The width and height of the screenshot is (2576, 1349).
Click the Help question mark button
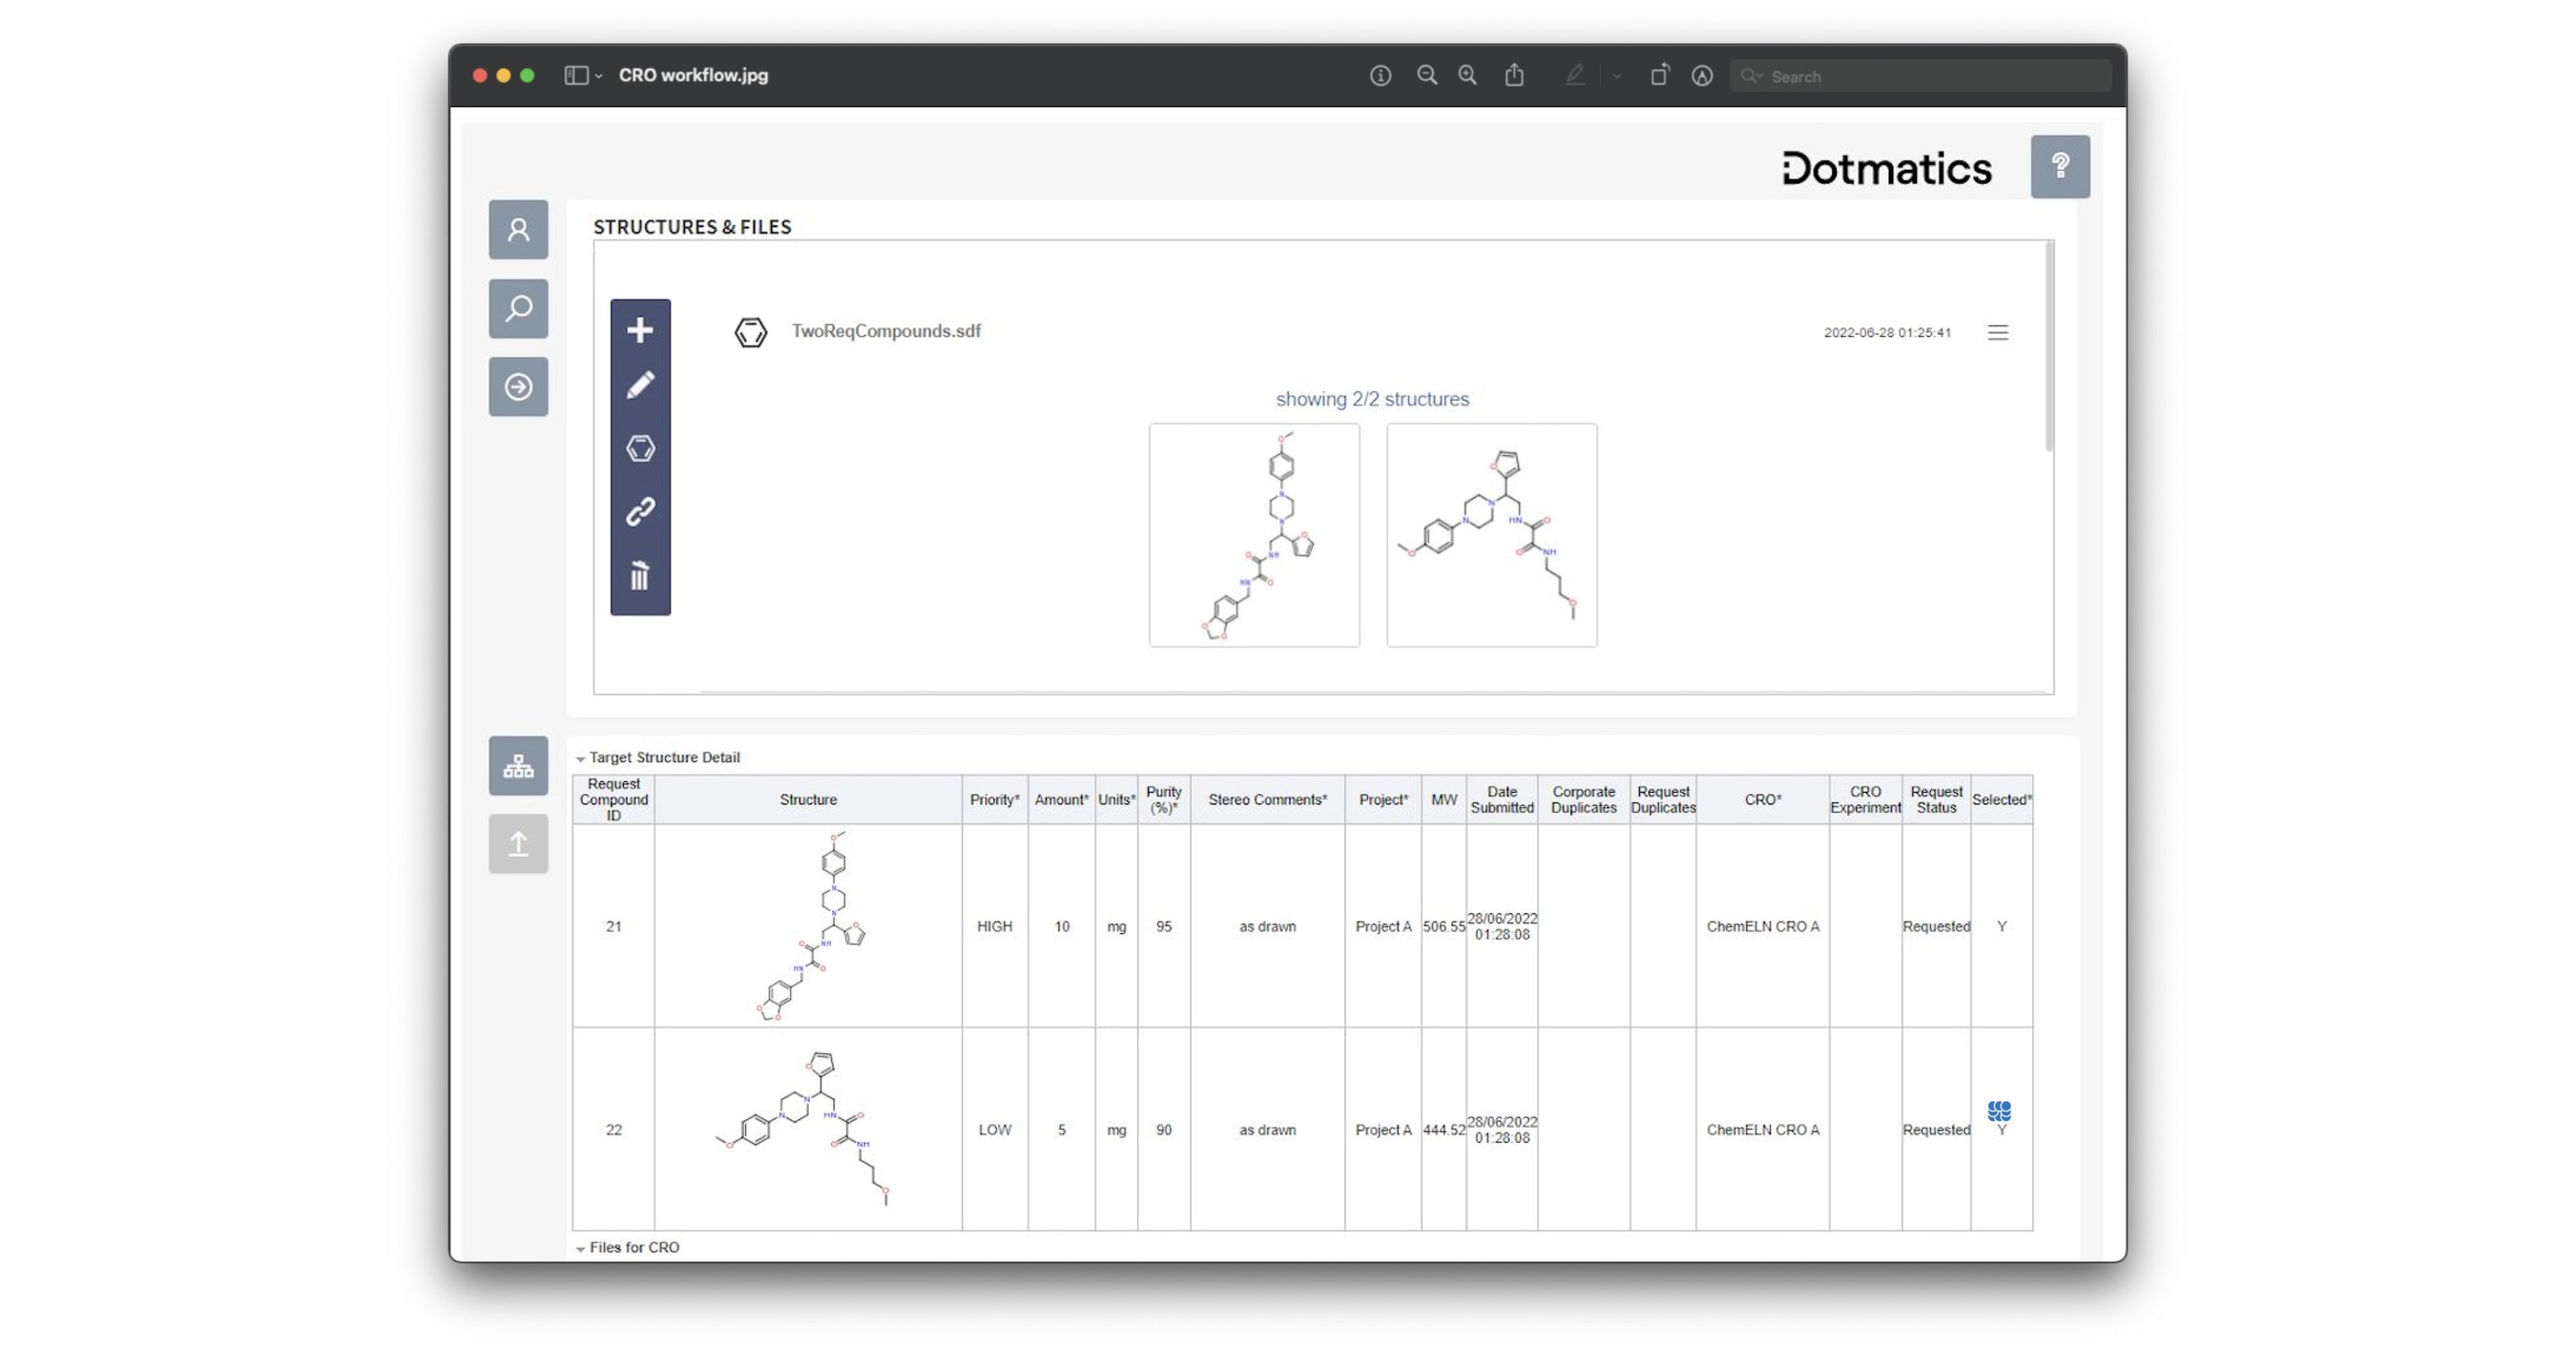pos(2060,166)
